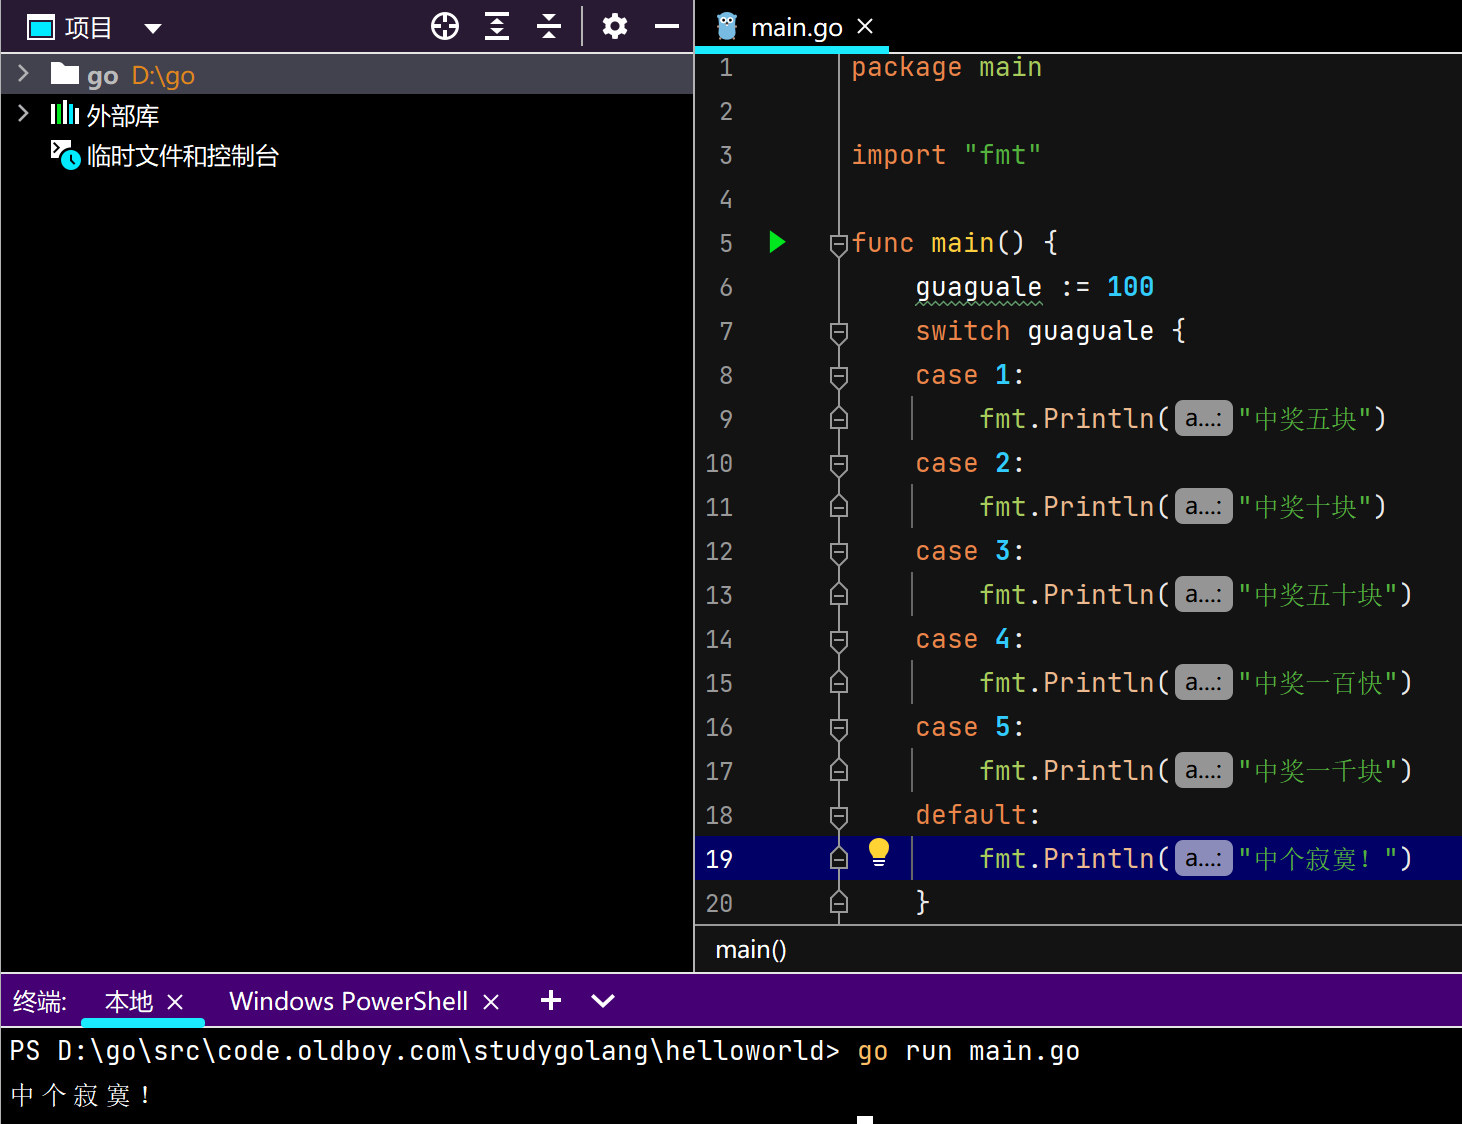Image resolution: width=1462 pixels, height=1124 pixels.
Task: Click the external libraries icon
Action: (65, 113)
